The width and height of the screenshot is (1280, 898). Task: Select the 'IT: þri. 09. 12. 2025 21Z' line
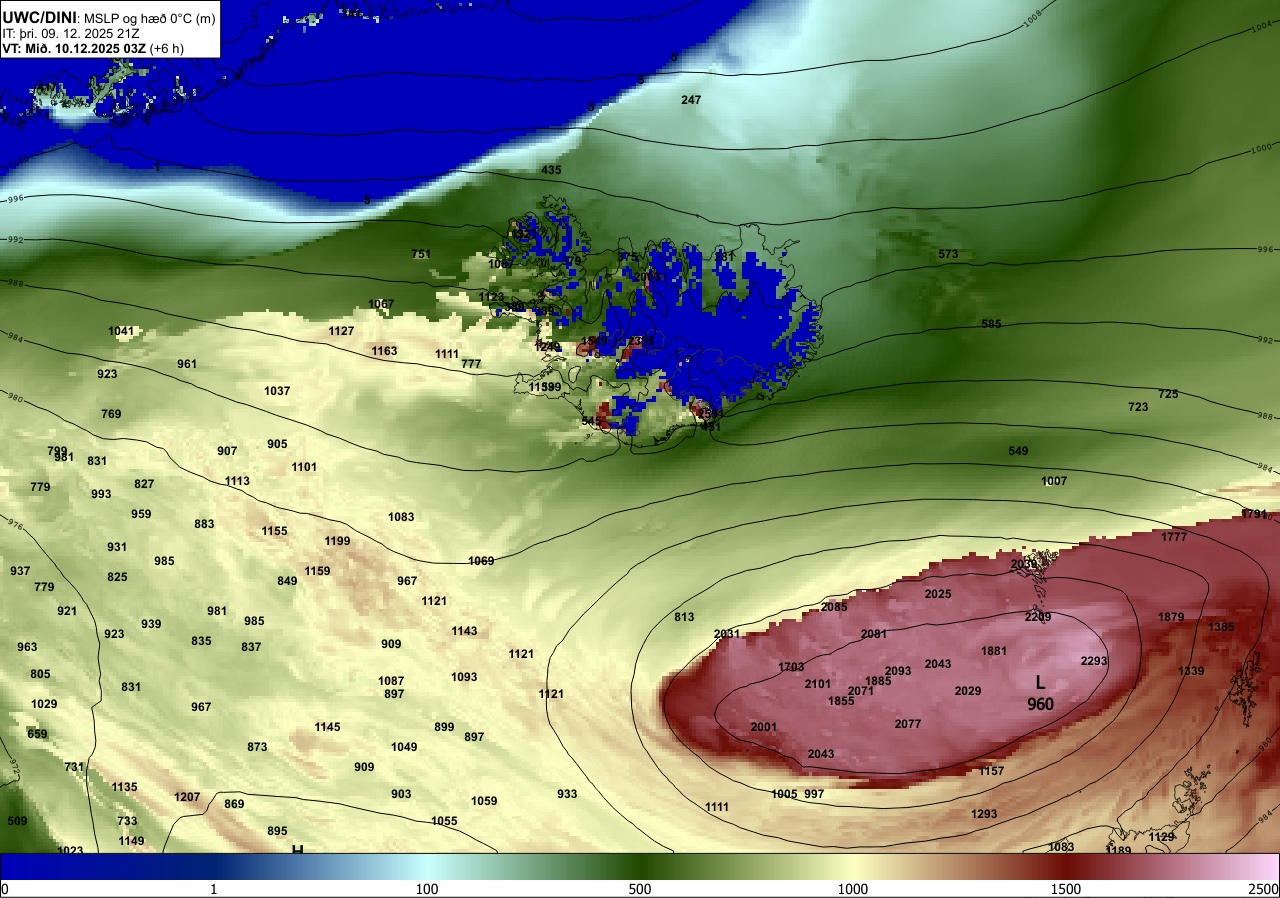(72, 33)
